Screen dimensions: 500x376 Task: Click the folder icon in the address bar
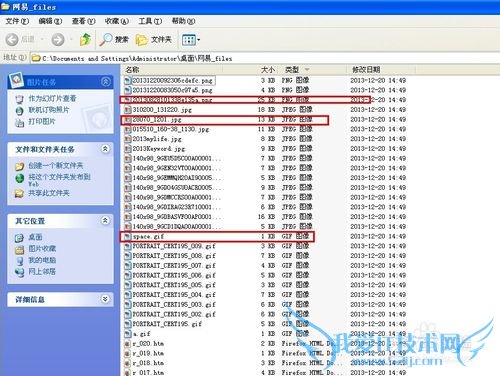(36, 58)
